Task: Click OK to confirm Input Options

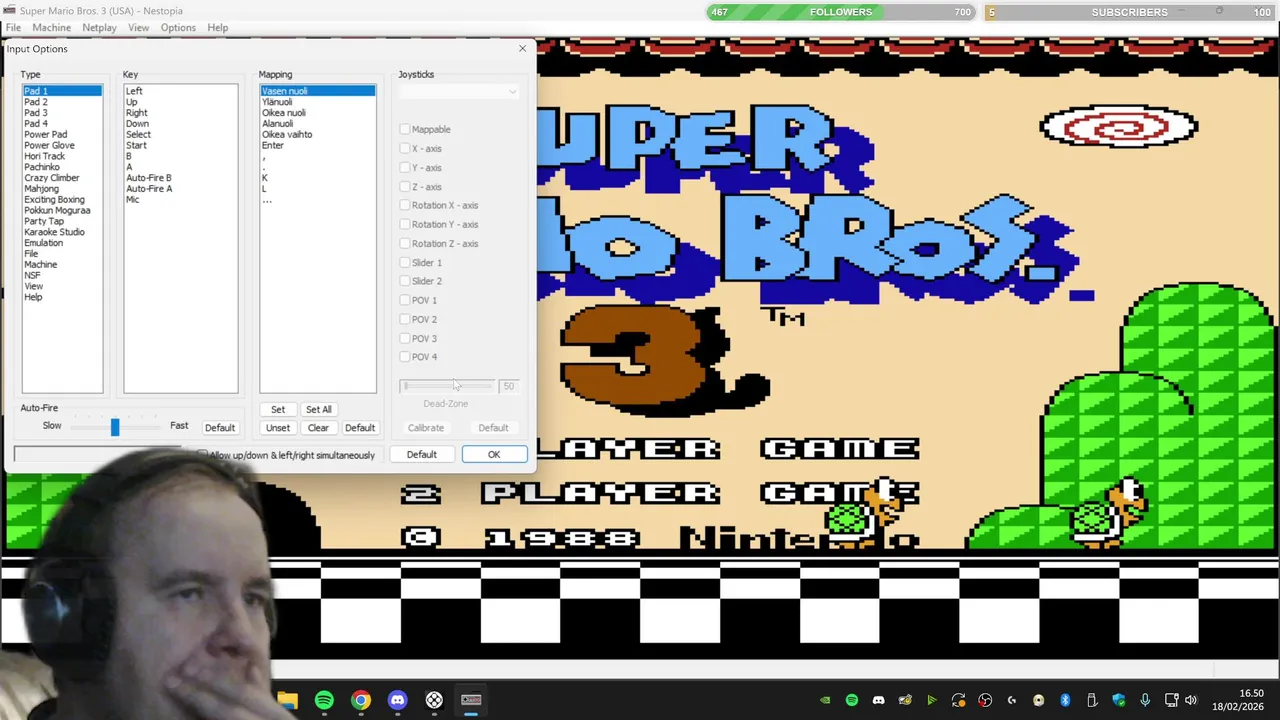Action: pos(494,454)
